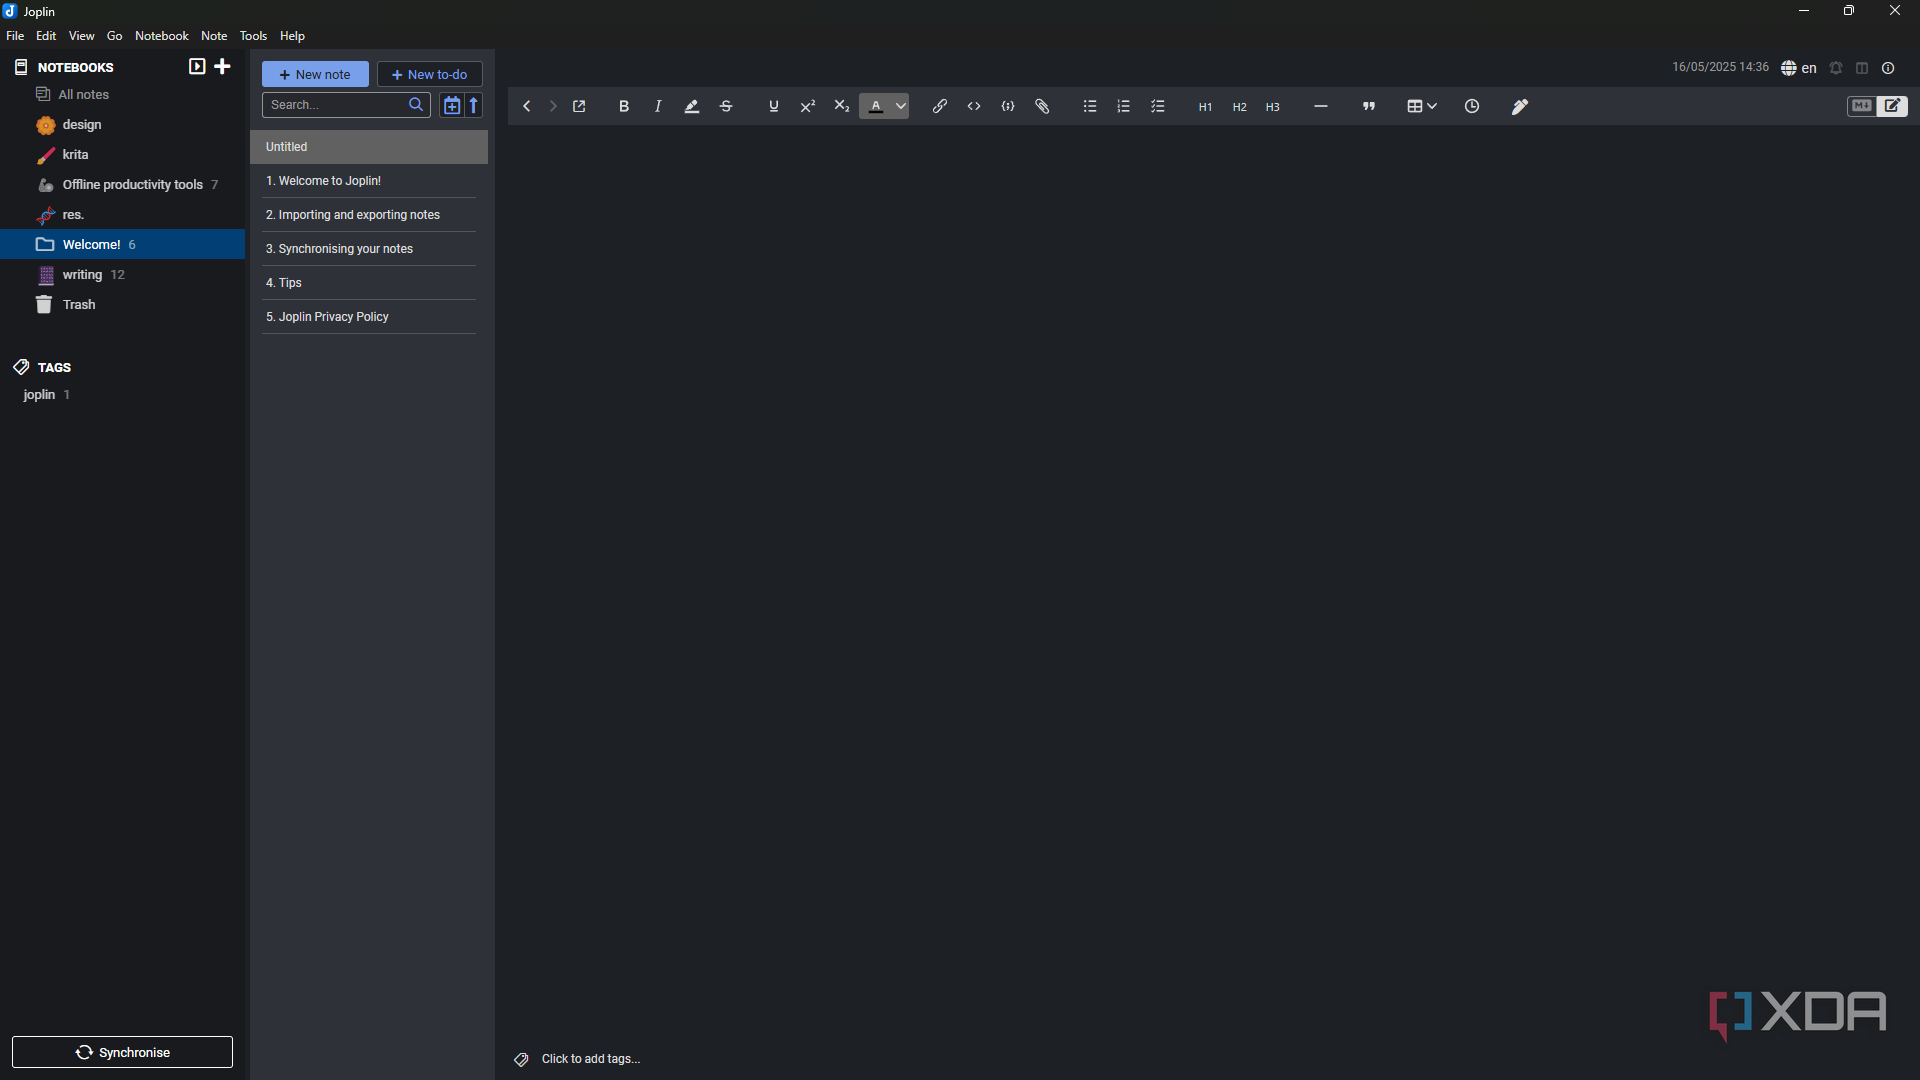Image resolution: width=1920 pixels, height=1080 pixels.
Task: Switch to rich text editor mode
Action: pos(1893,106)
